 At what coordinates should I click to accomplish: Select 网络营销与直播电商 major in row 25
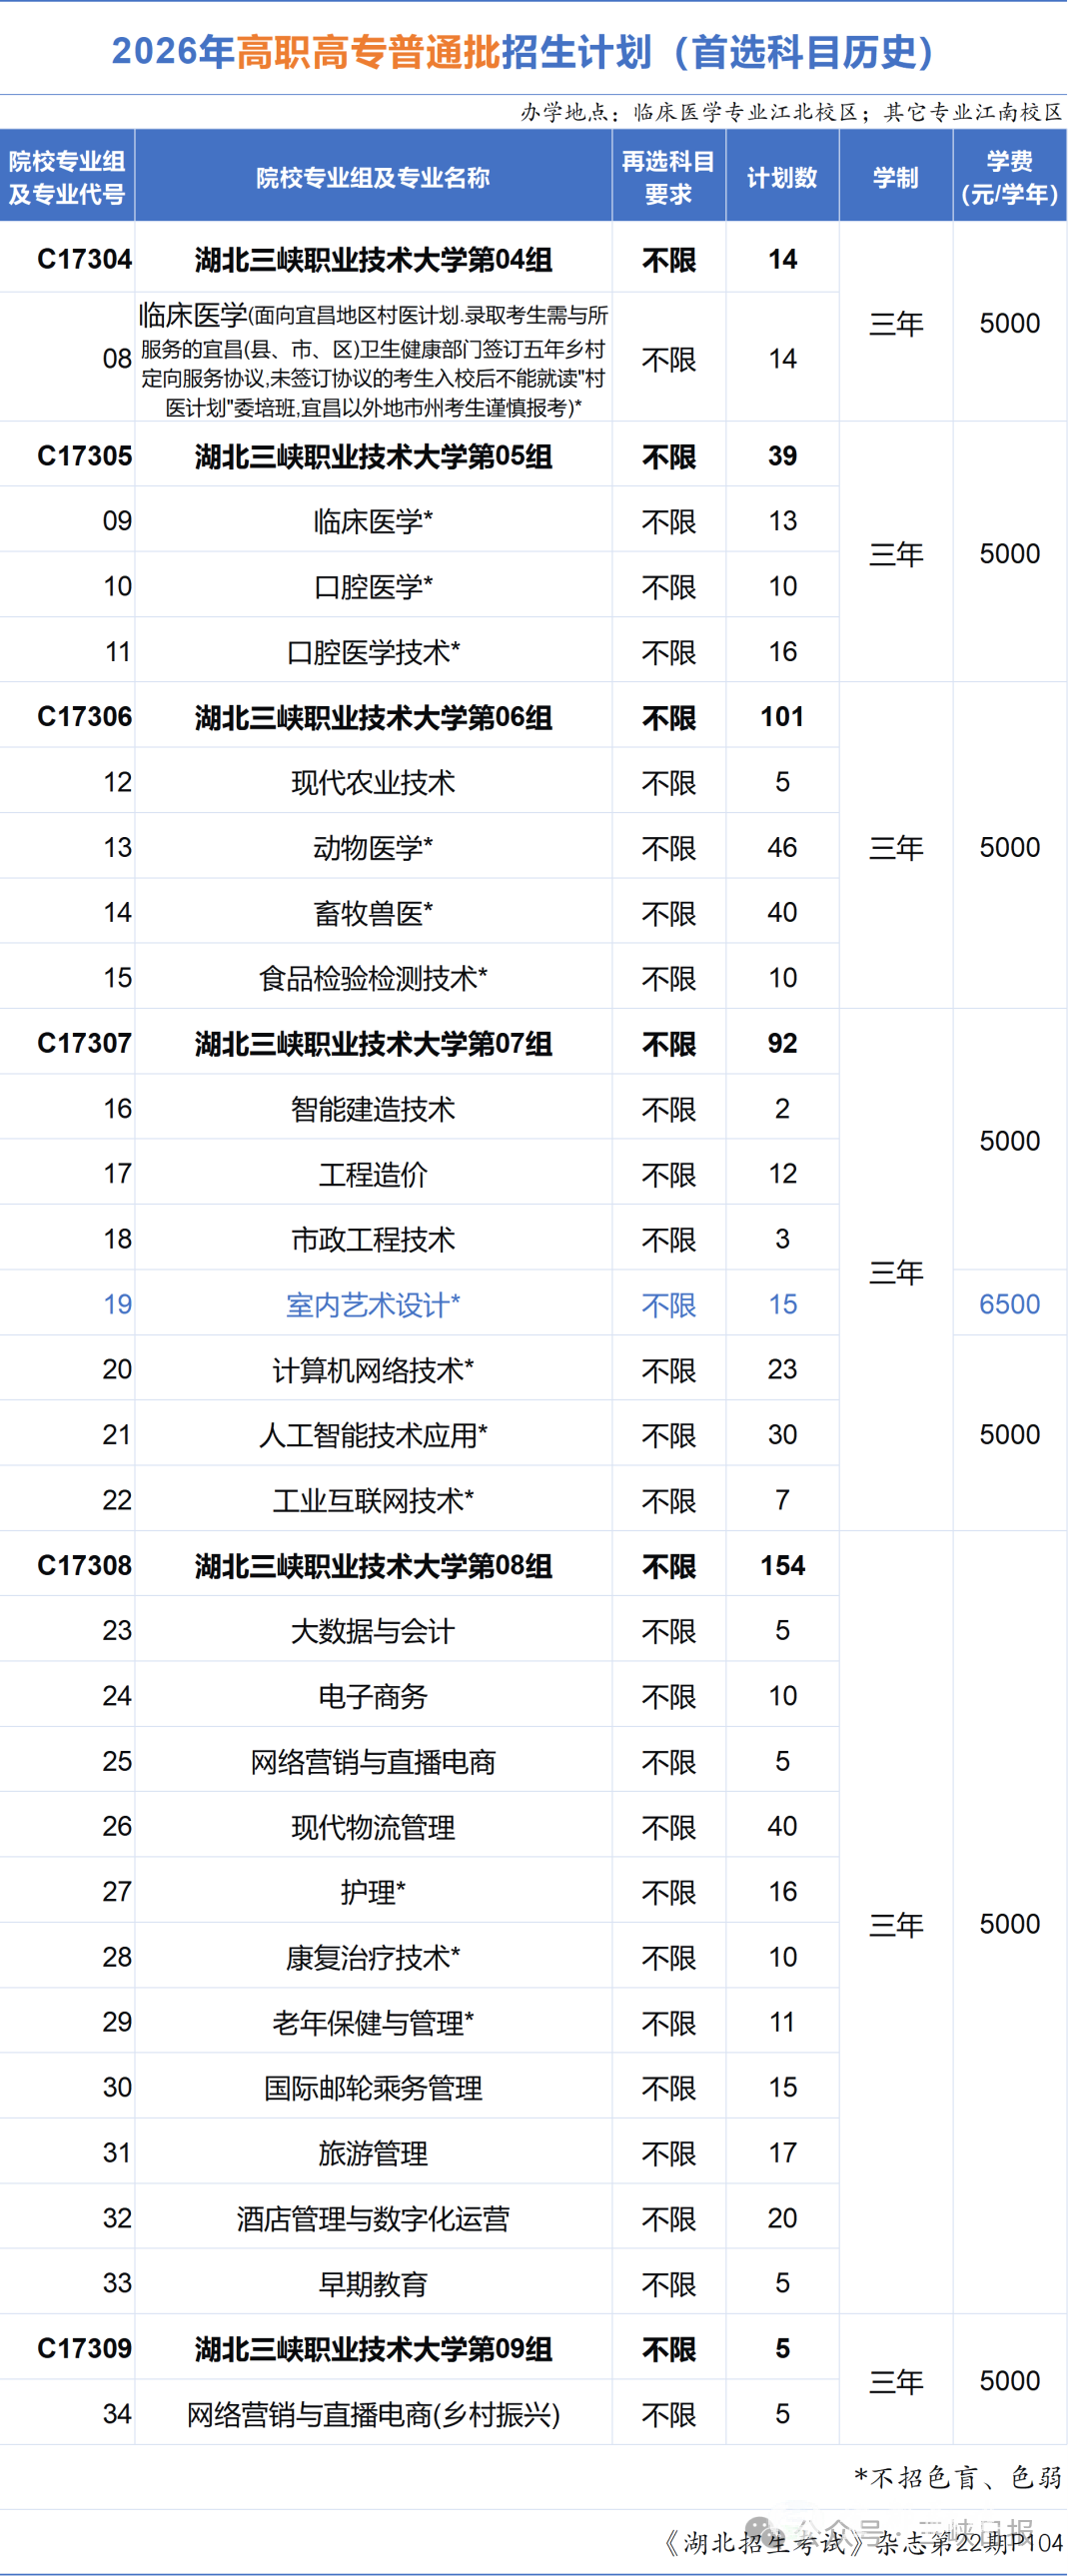click(x=373, y=1761)
